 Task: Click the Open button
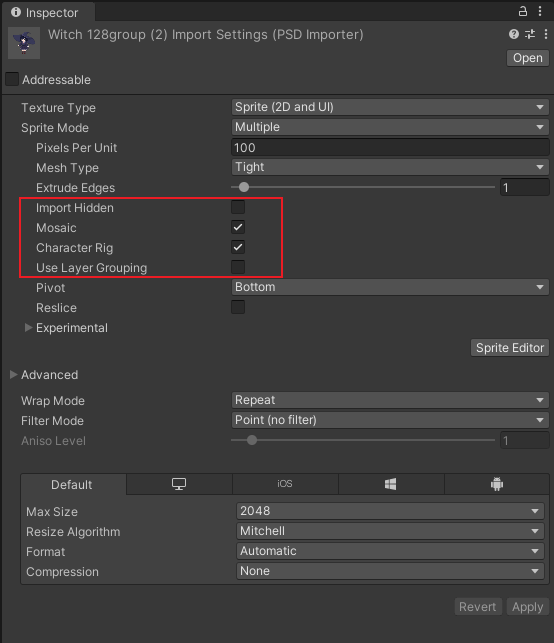528,58
